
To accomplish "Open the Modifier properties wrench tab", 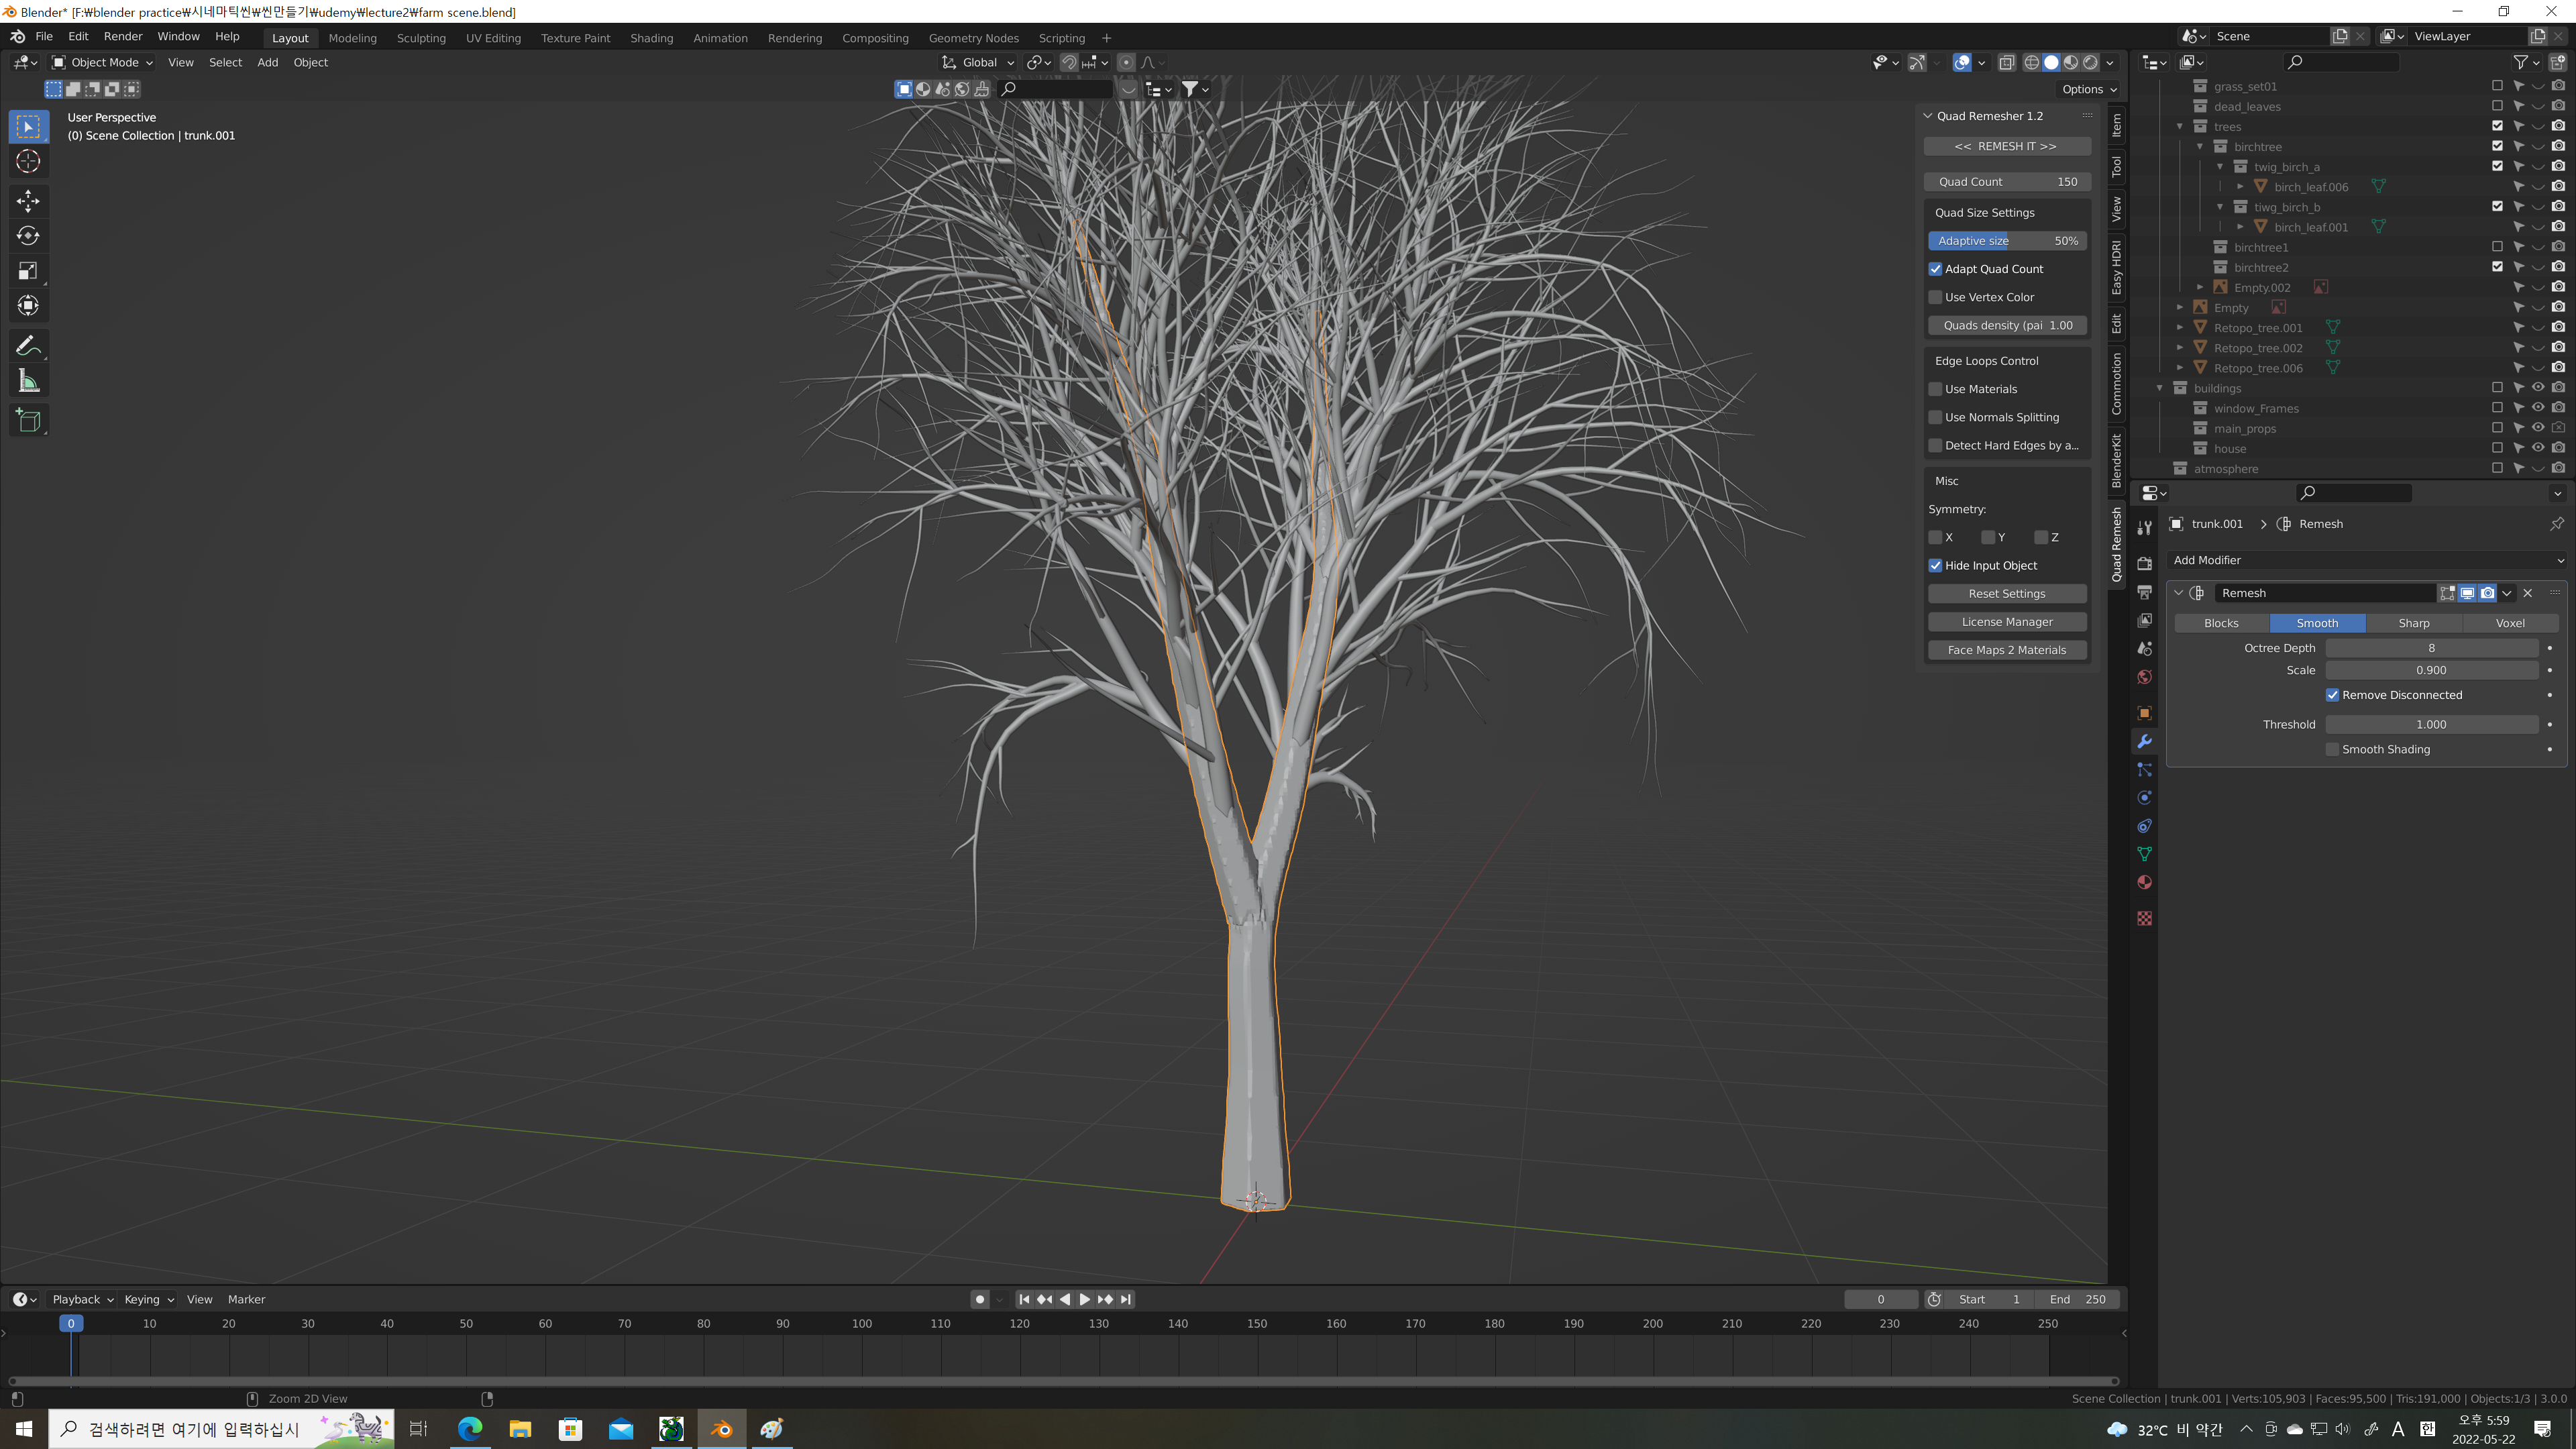I will 2144,742.
